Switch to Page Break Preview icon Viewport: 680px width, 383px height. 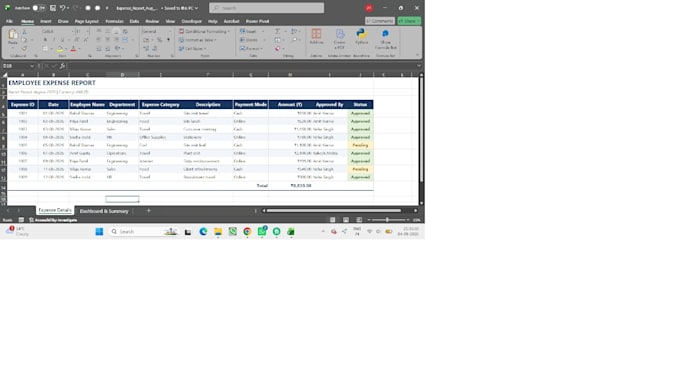(359, 220)
